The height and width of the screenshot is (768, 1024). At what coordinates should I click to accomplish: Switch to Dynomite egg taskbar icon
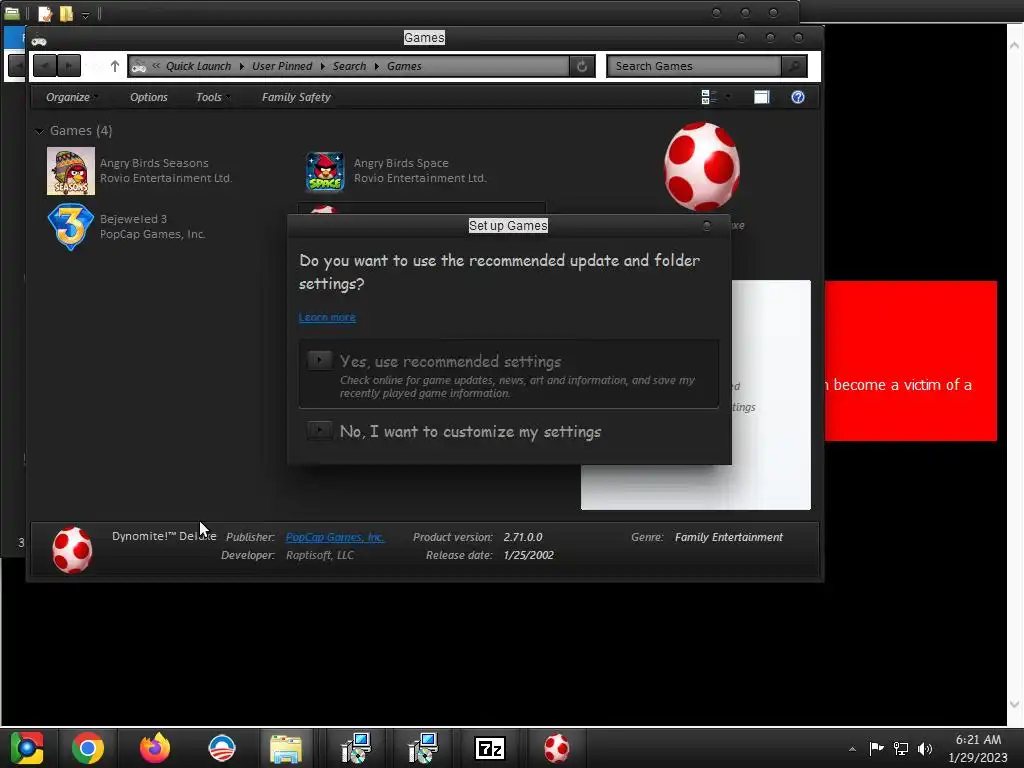point(556,748)
